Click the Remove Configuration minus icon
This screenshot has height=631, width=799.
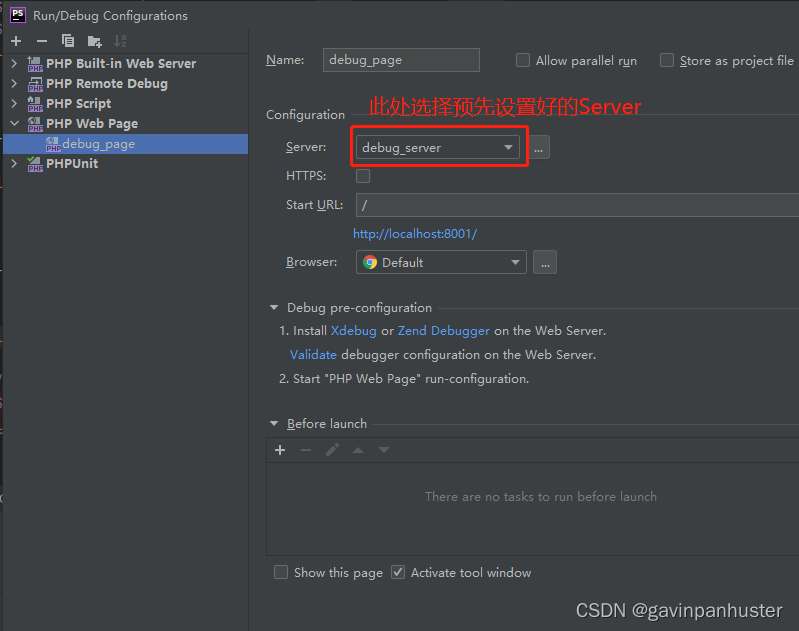click(x=42, y=41)
